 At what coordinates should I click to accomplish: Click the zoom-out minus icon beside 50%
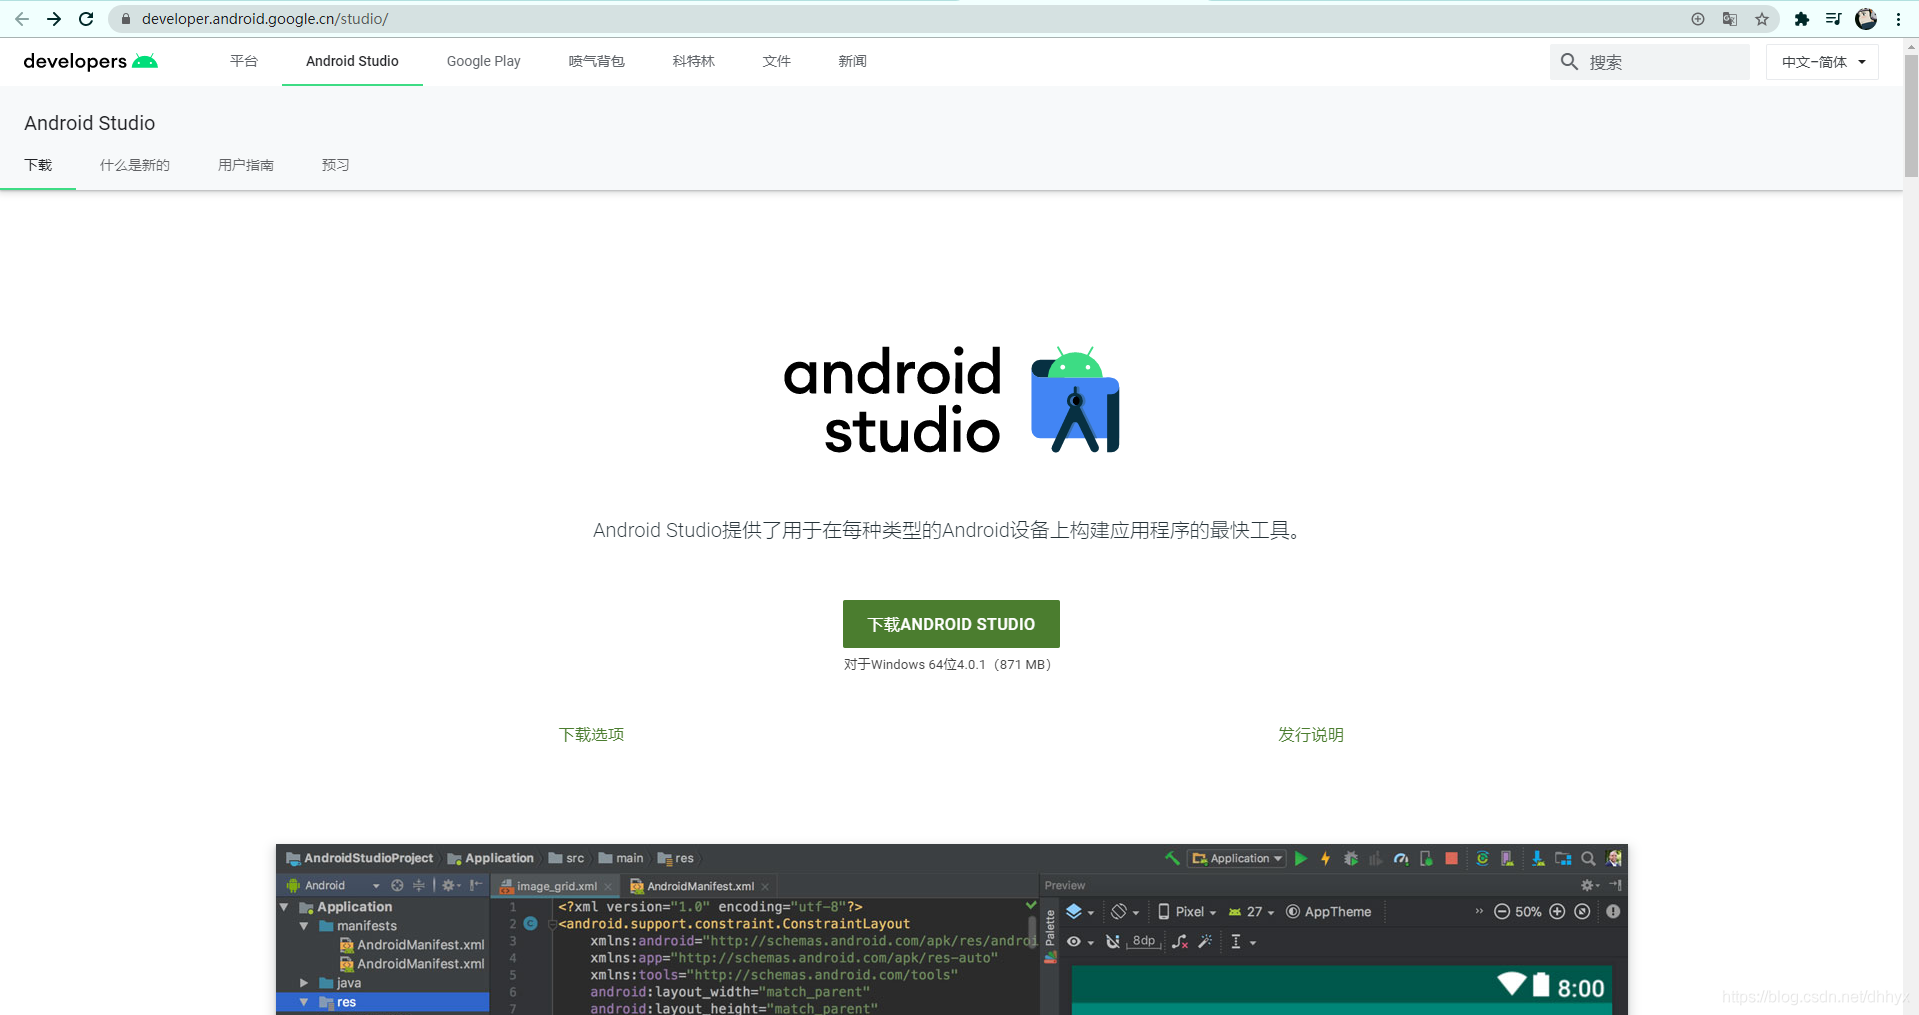pyautogui.click(x=1502, y=911)
